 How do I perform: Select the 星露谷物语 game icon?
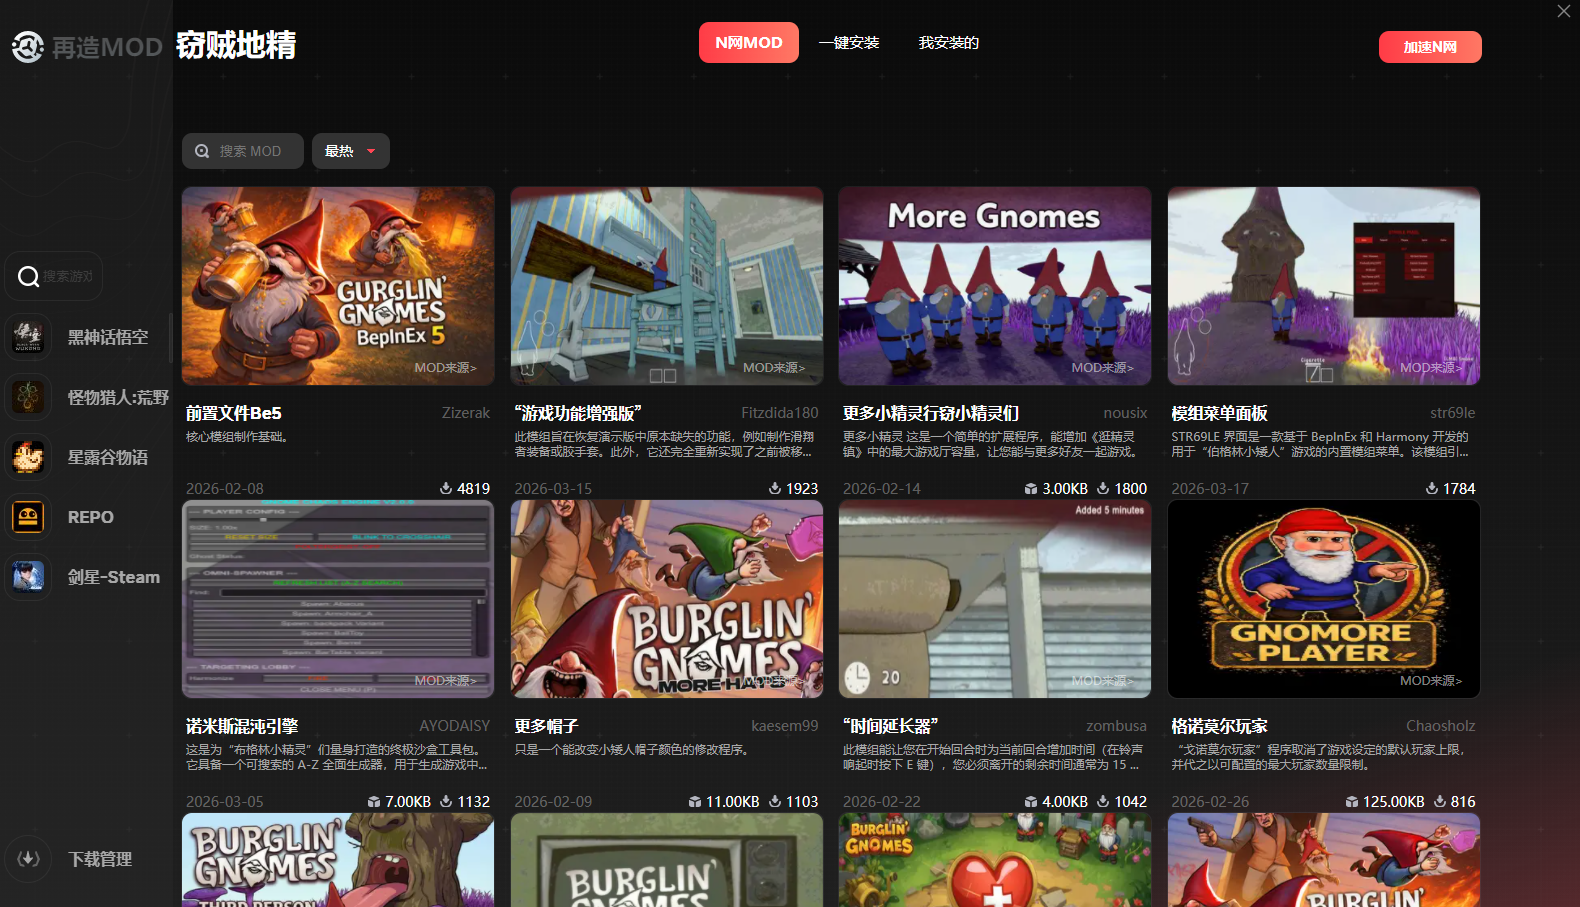(x=28, y=457)
